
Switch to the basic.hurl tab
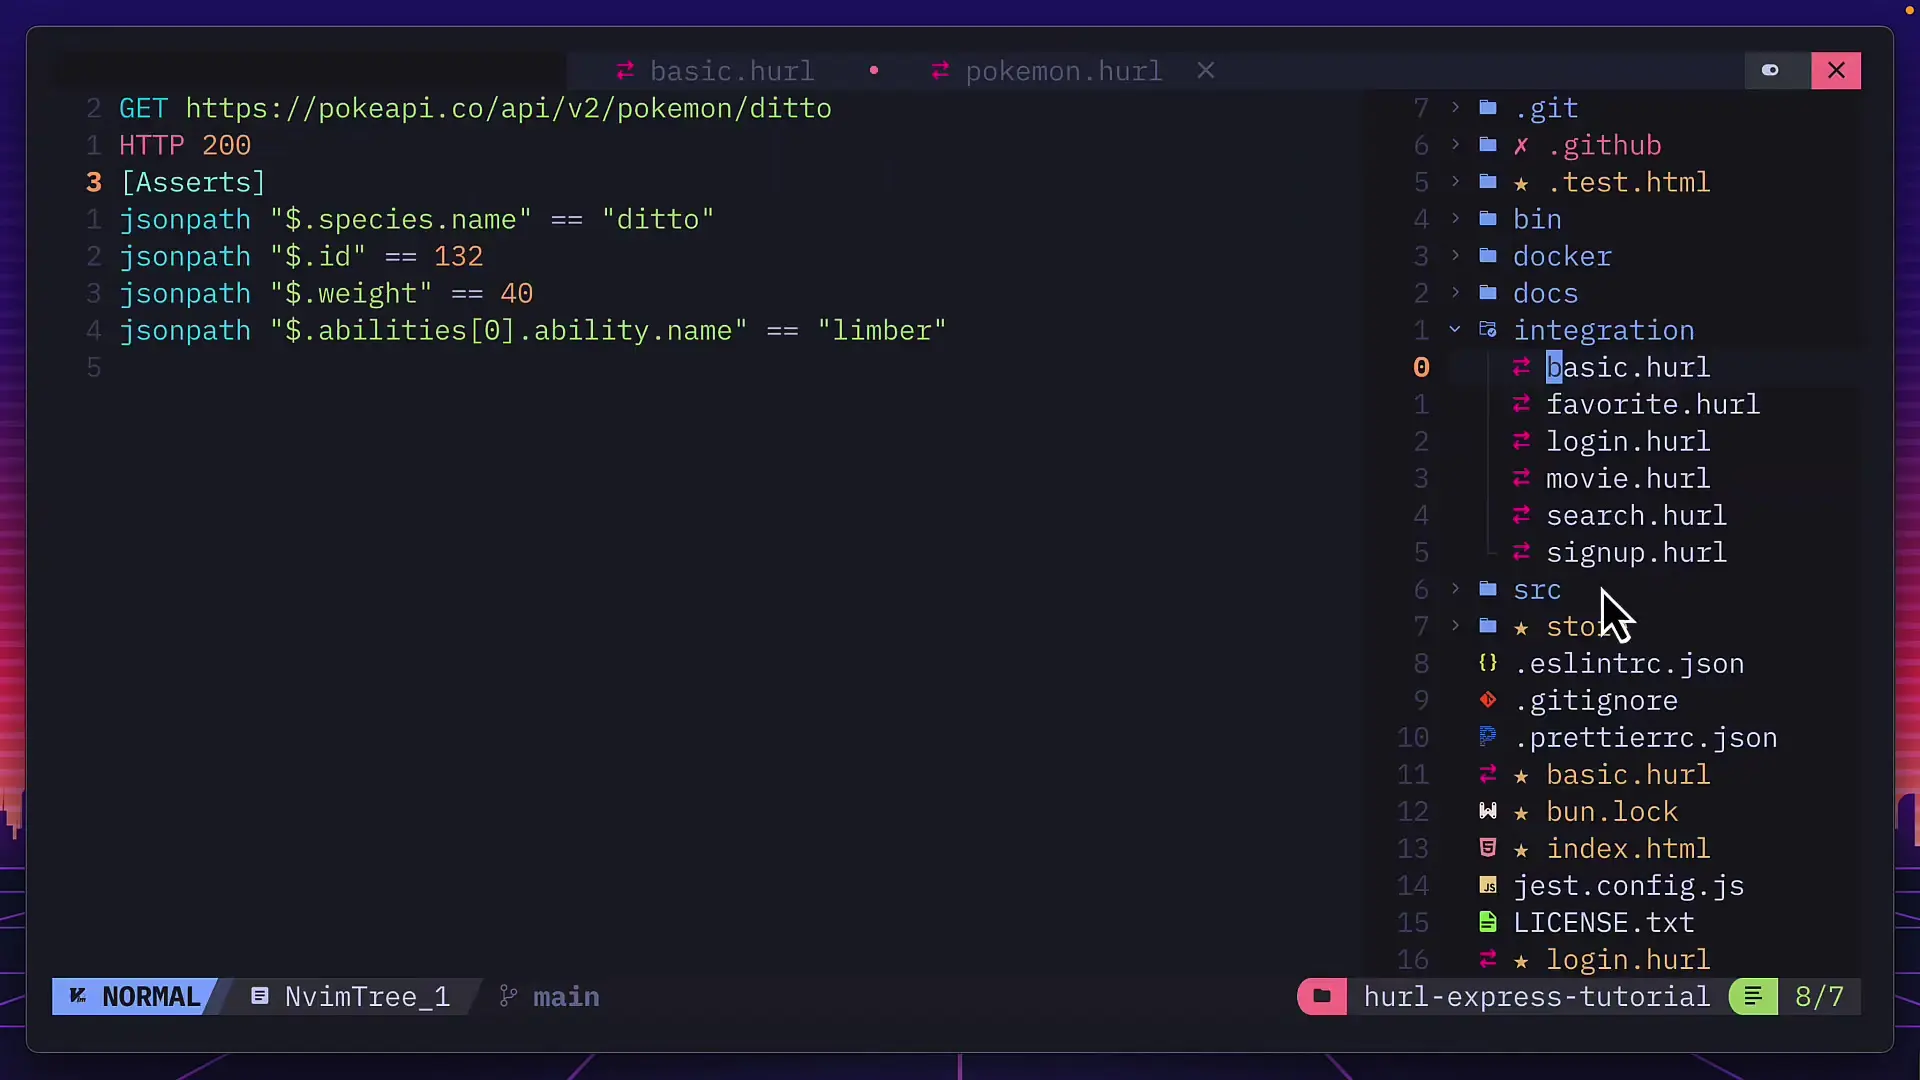732,71
